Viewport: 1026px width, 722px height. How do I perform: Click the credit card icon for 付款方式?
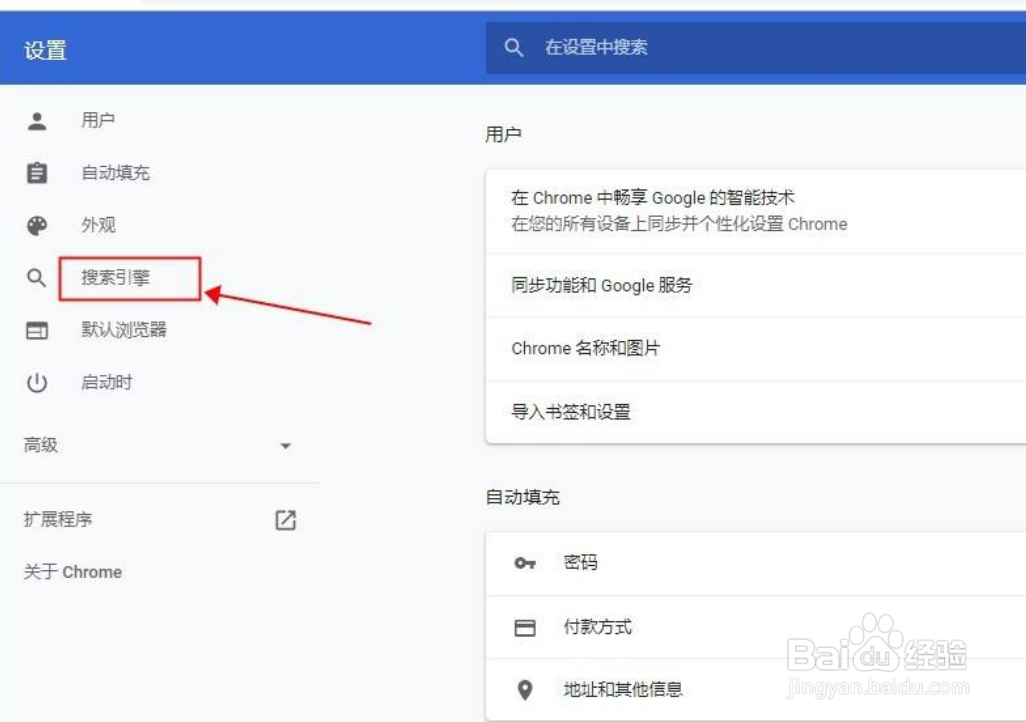(x=525, y=628)
